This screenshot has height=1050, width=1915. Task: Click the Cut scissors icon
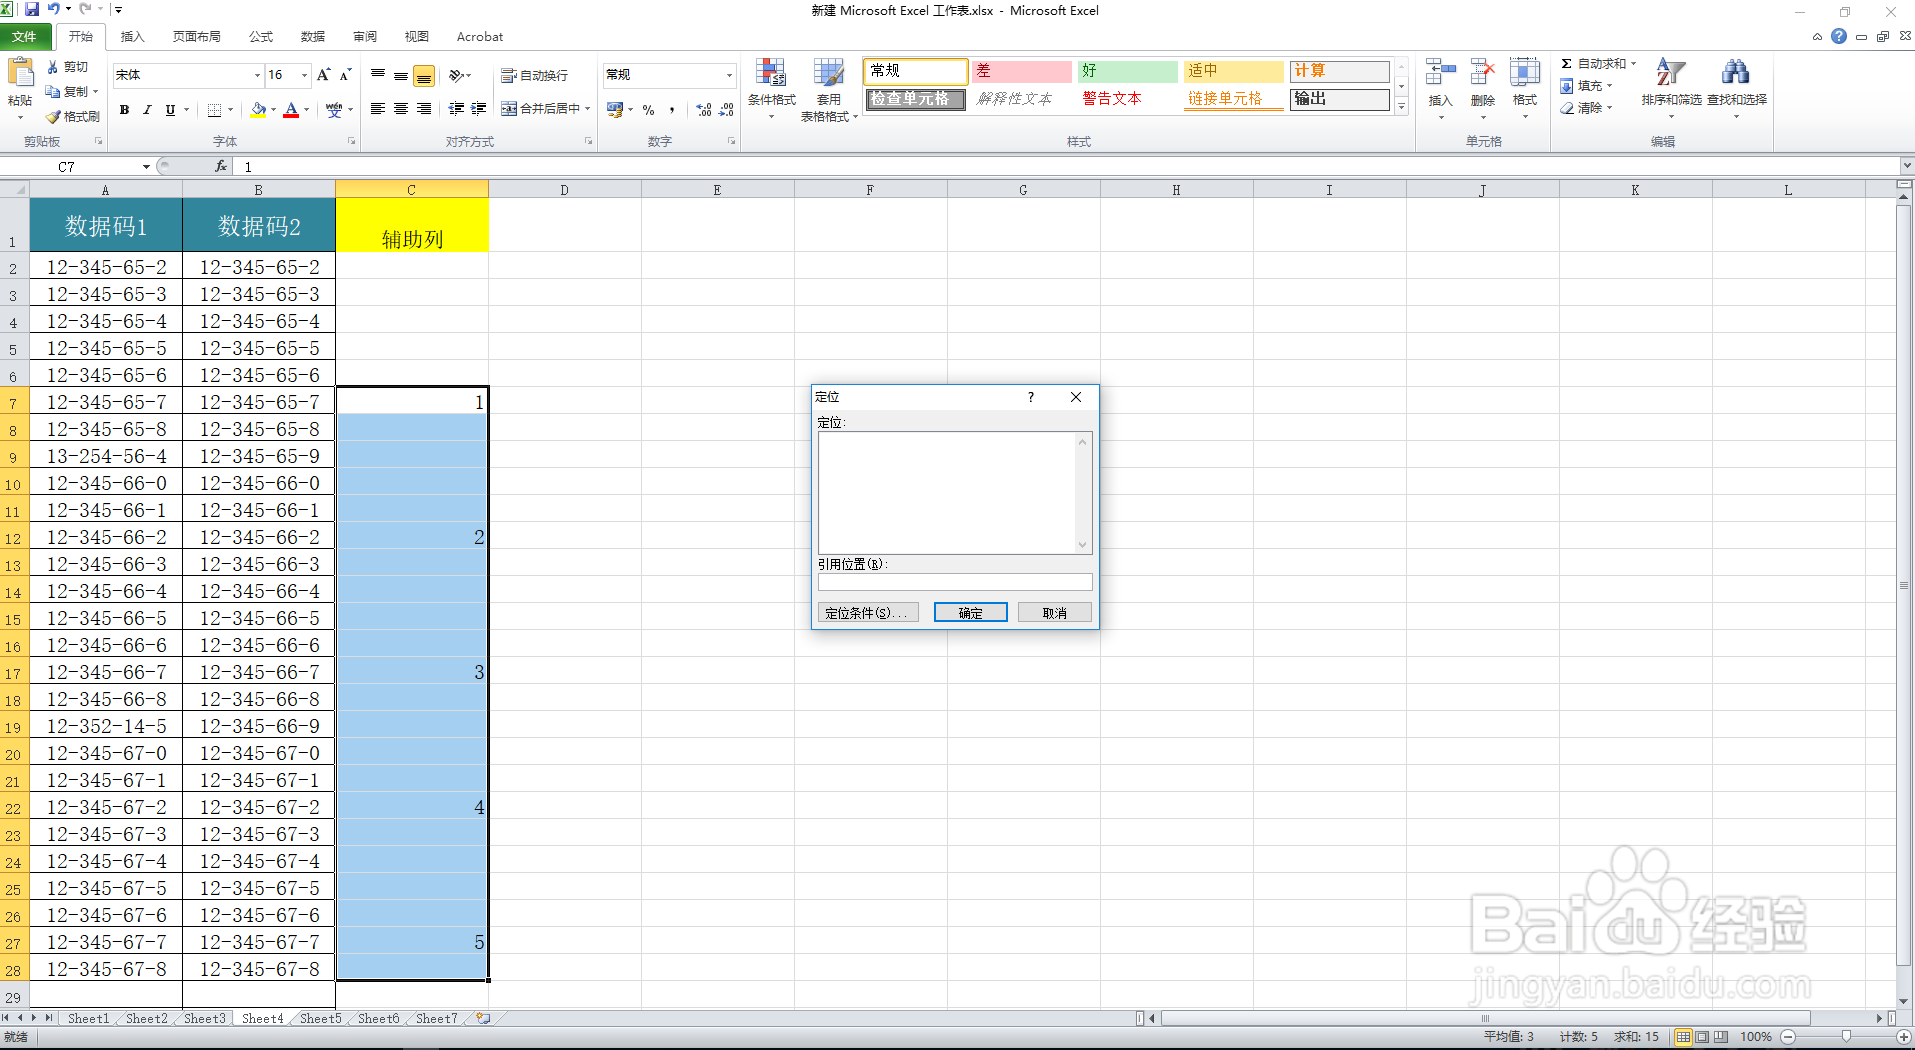click(53, 67)
